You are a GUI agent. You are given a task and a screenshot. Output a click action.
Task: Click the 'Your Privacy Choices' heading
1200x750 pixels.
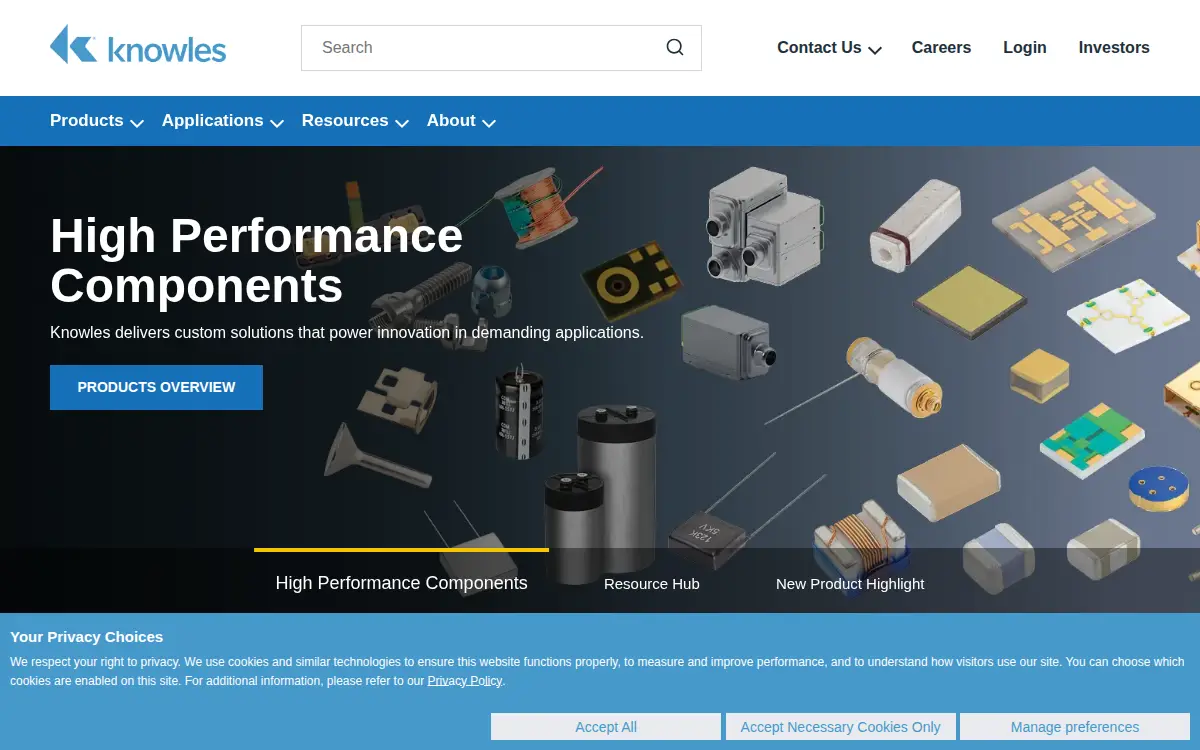[x=86, y=637]
